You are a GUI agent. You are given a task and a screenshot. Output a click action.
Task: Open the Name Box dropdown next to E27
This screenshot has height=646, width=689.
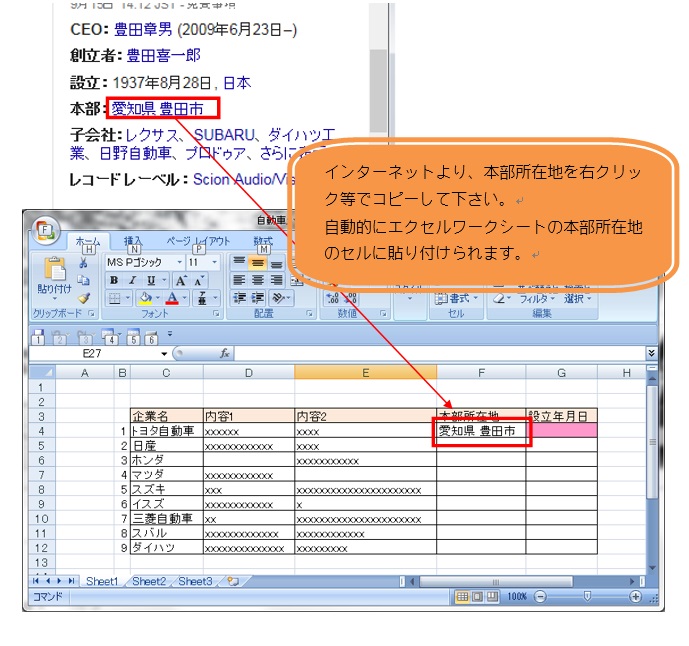(164, 354)
